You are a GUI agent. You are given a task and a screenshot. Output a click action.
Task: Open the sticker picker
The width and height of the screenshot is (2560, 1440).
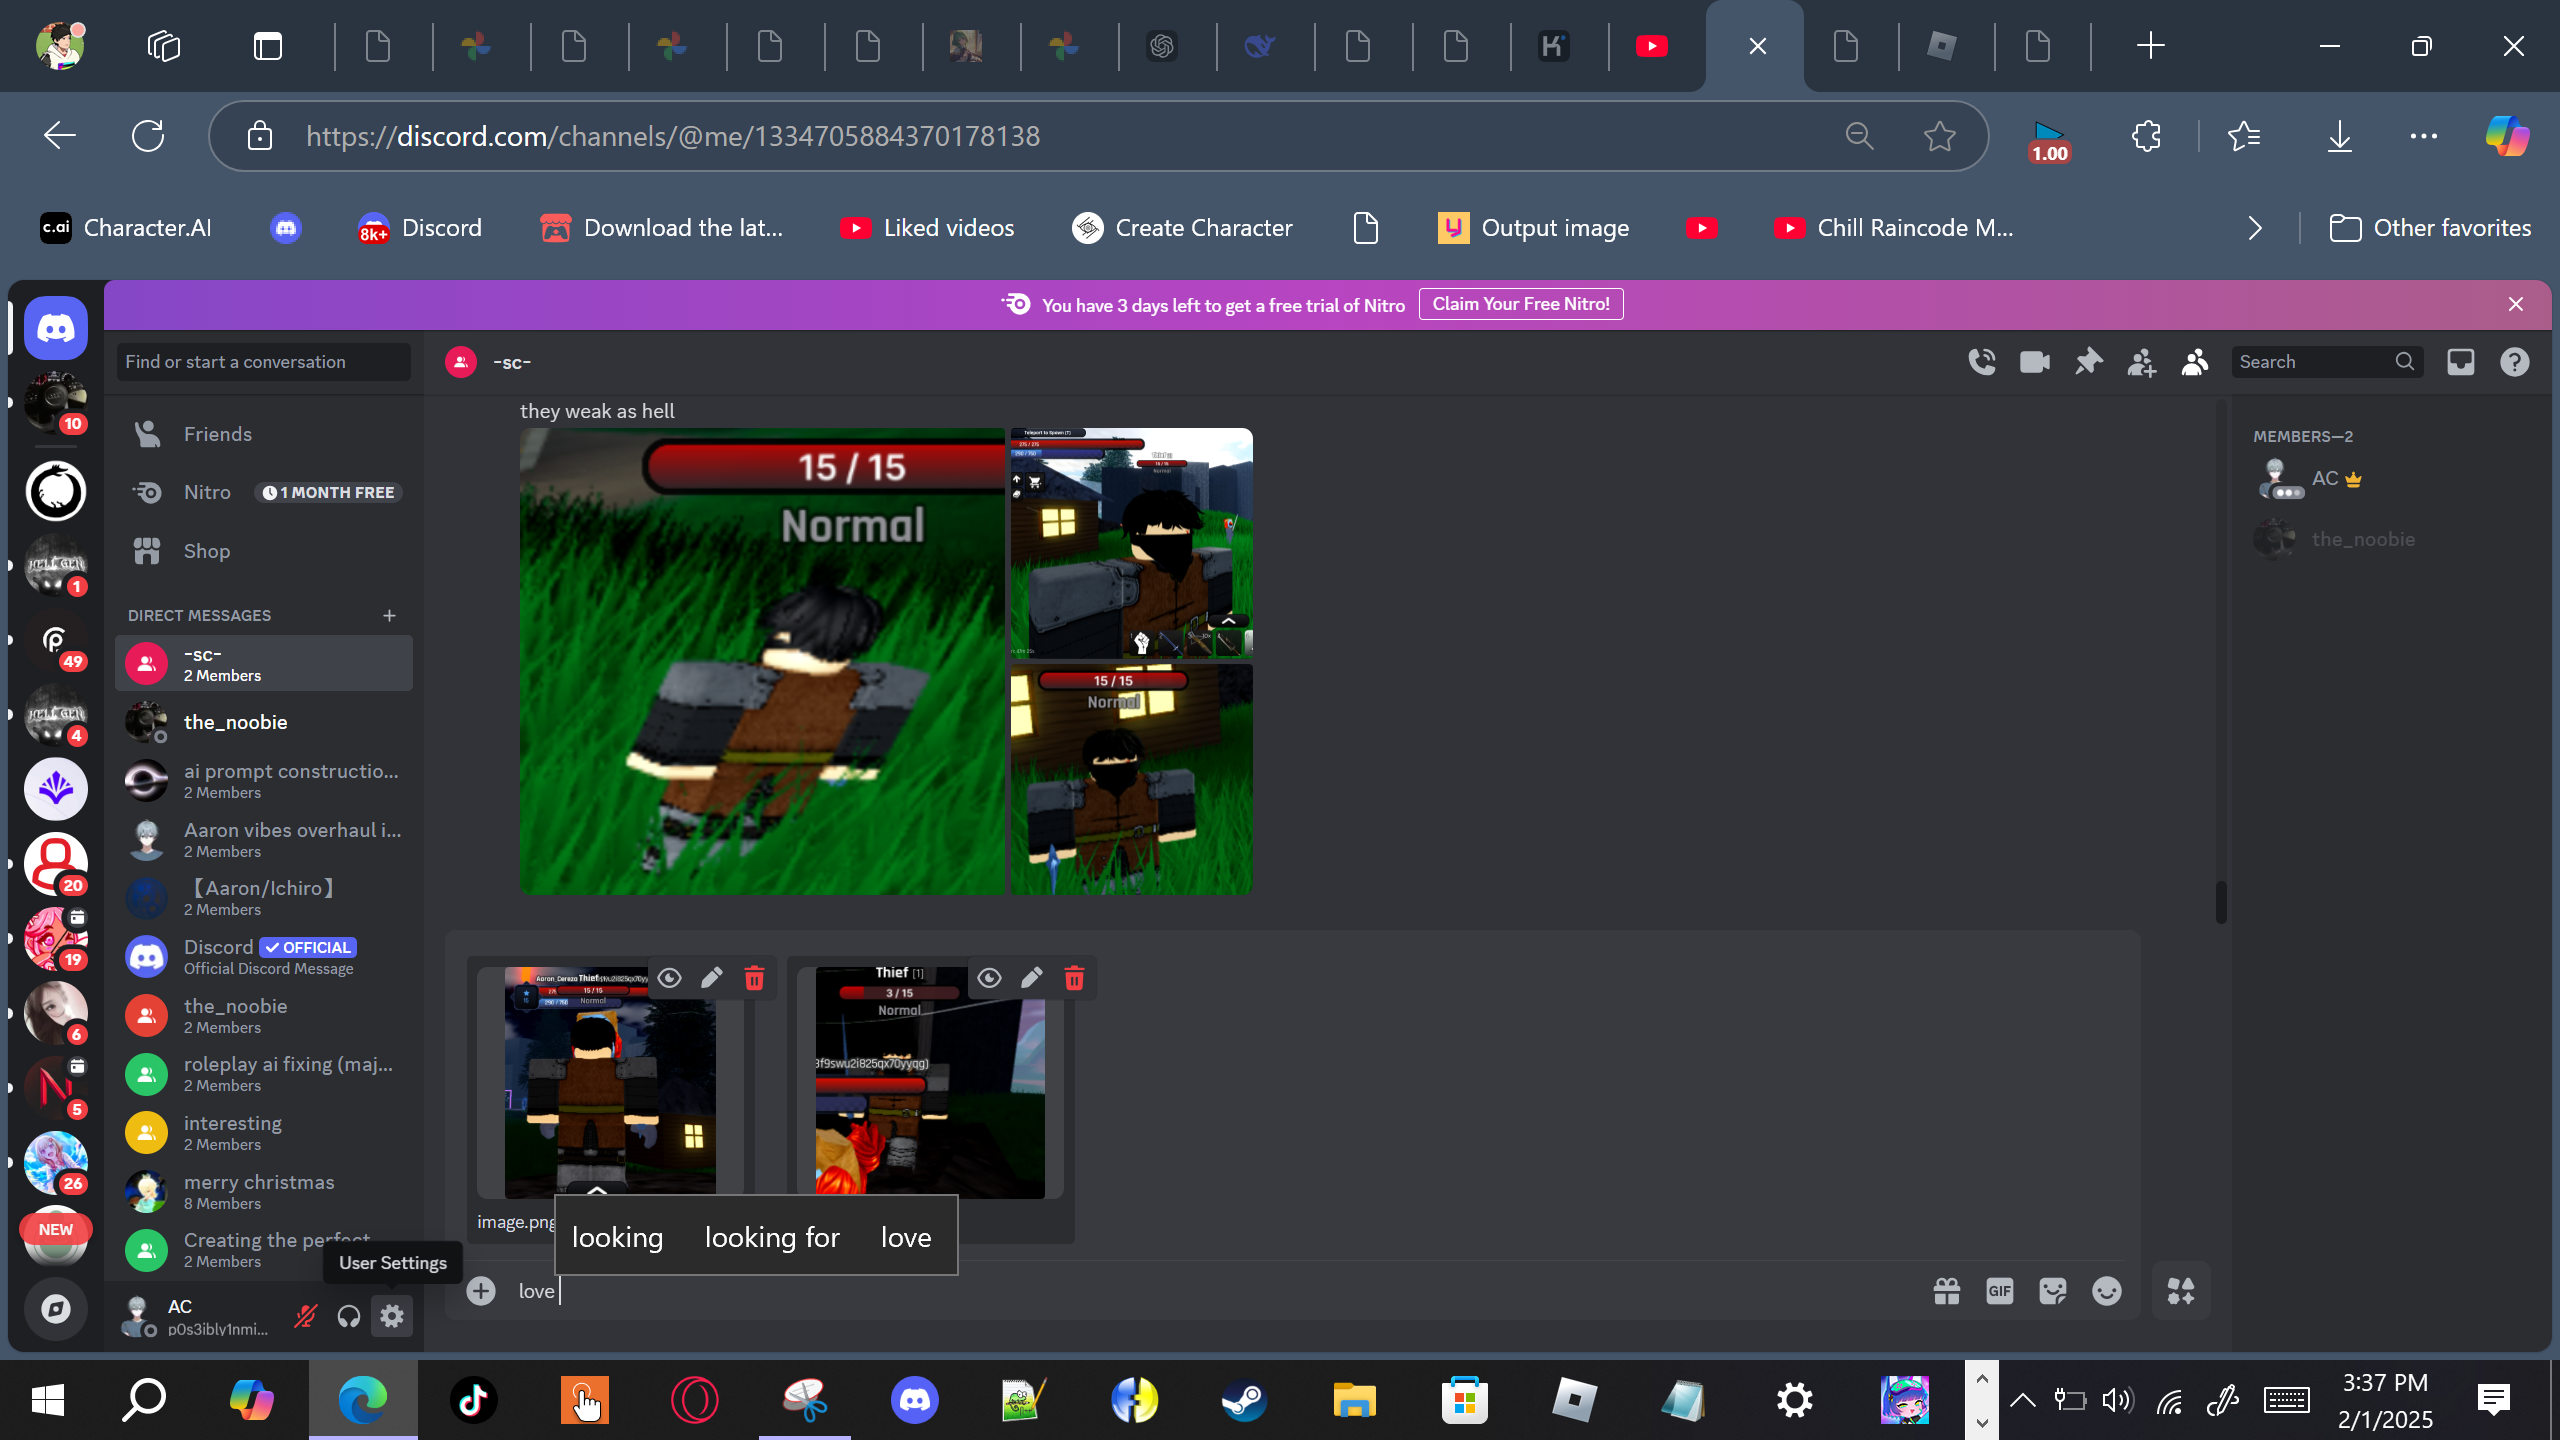(x=2052, y=1291)
